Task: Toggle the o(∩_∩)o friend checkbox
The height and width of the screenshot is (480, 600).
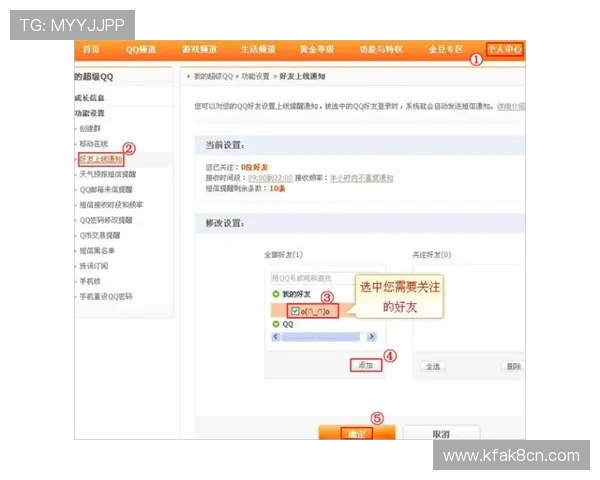Action: click(x=295, y=311)
